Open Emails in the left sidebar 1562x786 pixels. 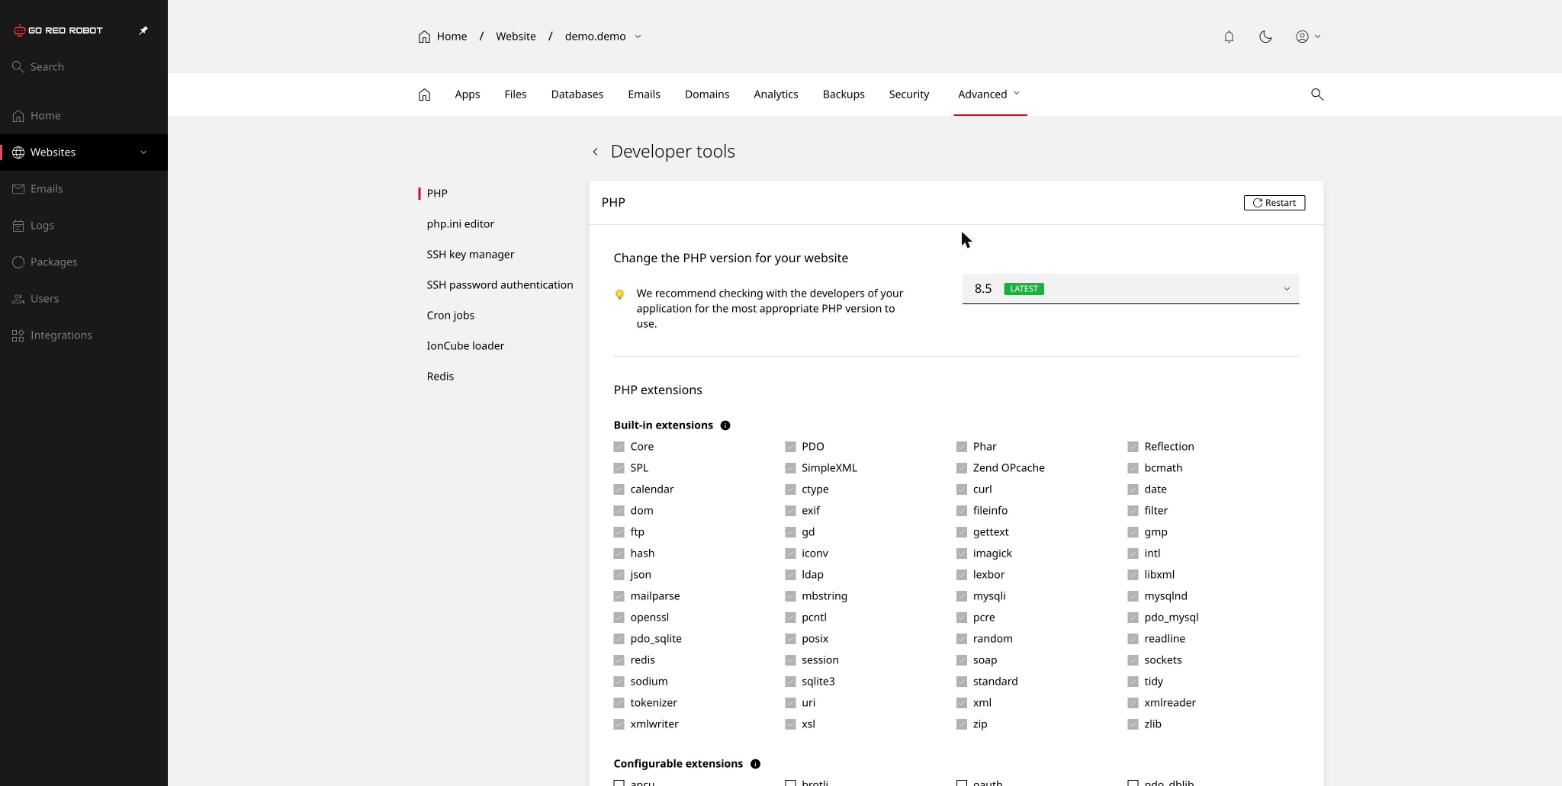(84, 189)
